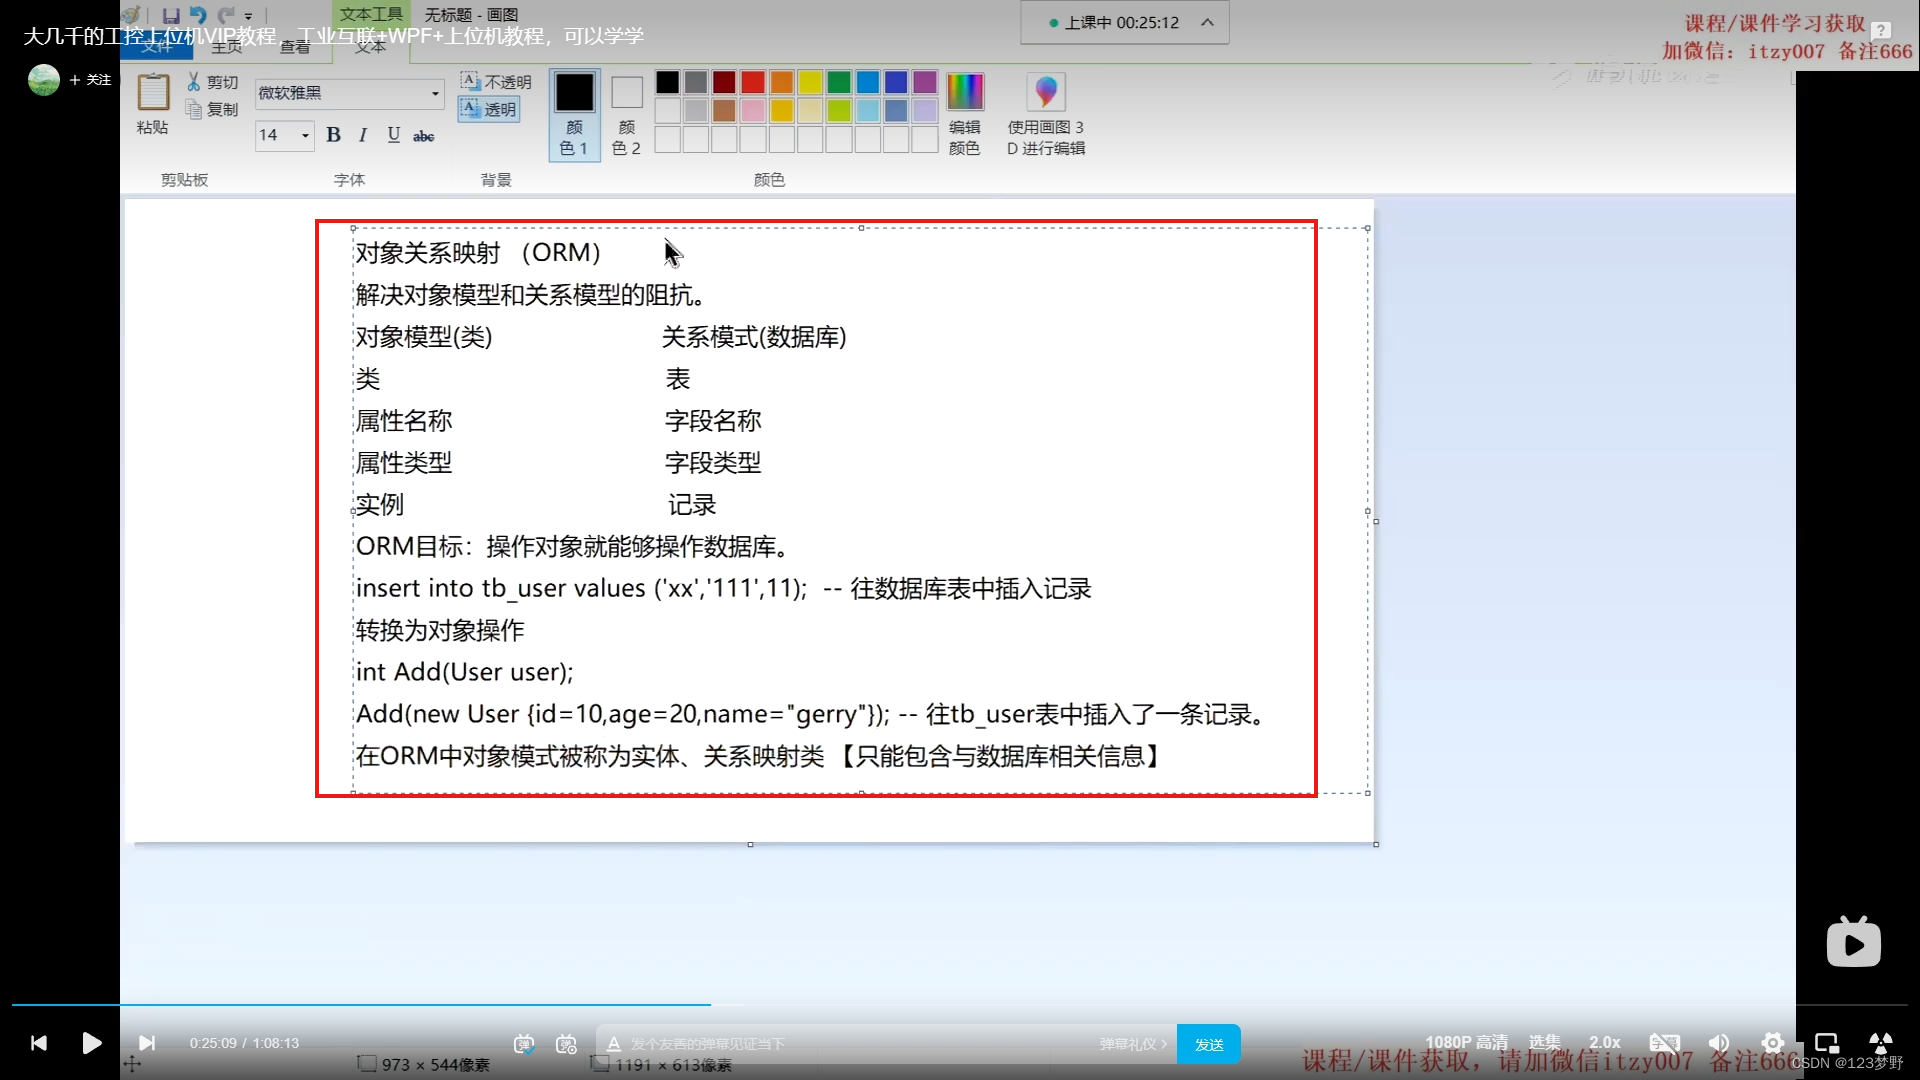Screen dimensions: 1920x1080
Task: Click 发送 send button
Action: [1209, 1044]
